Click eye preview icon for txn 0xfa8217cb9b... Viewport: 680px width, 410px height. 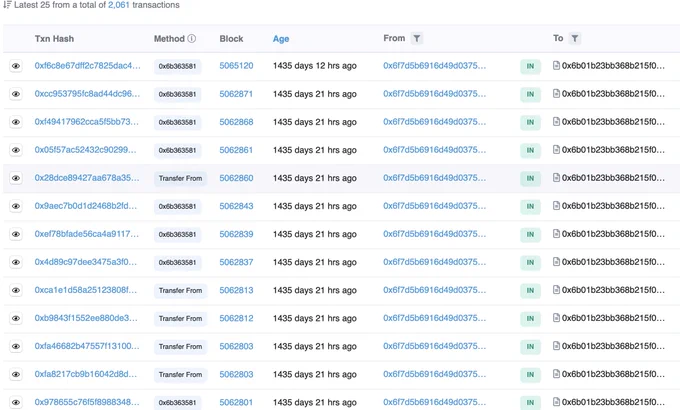(x=16, y=374)
